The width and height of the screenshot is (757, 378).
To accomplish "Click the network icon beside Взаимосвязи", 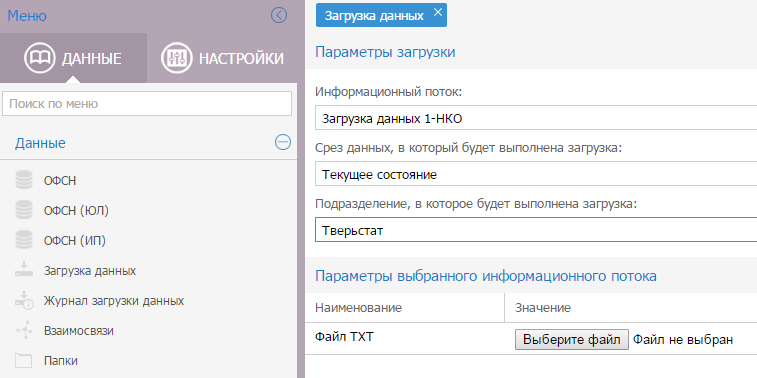I will [x=24, y=331].
